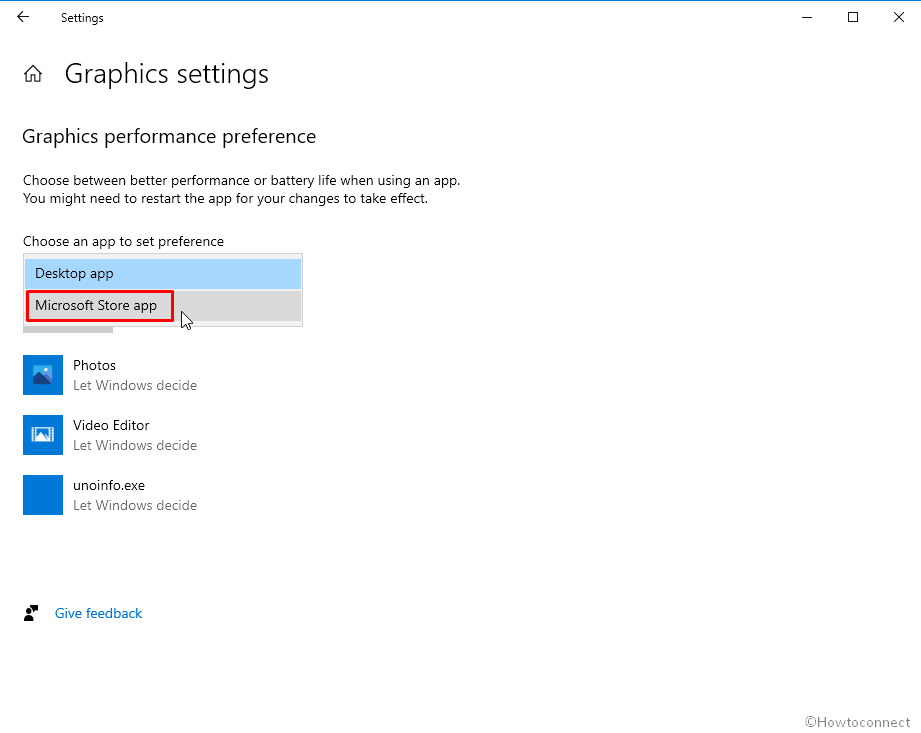This screenshot has height=733, width=921.
Task: Click the Video Editor app icon
Action: pos(43,435)
